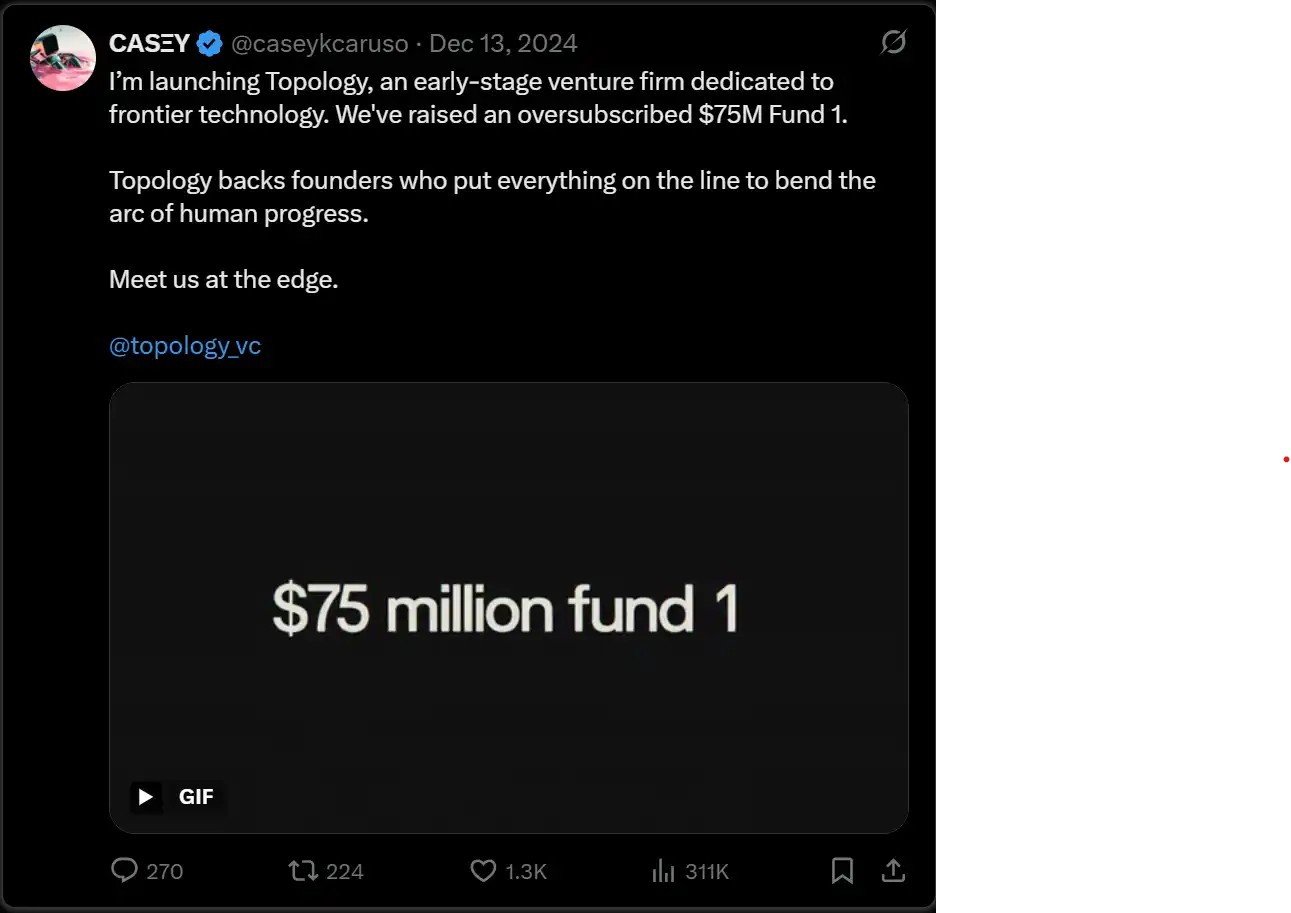Click the 224 reposts count

(x=345, y=871)
